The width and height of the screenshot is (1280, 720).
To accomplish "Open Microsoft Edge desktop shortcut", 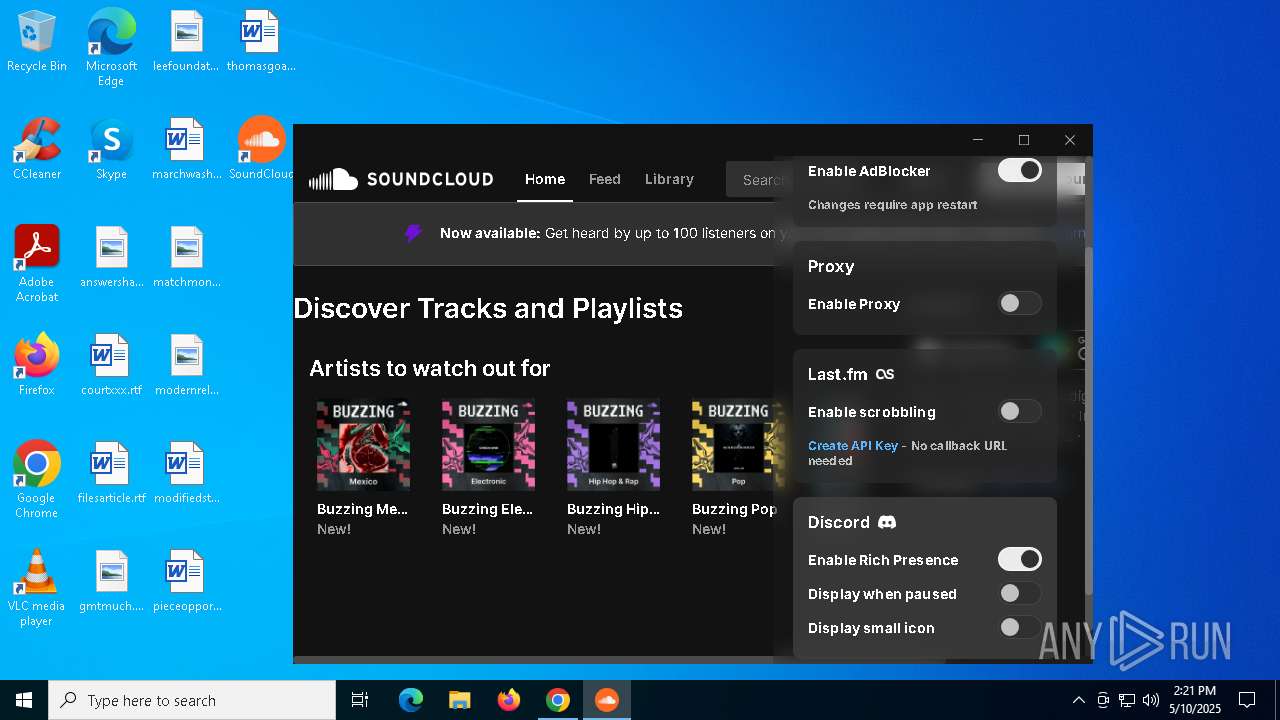I will [x=111, y=48].
